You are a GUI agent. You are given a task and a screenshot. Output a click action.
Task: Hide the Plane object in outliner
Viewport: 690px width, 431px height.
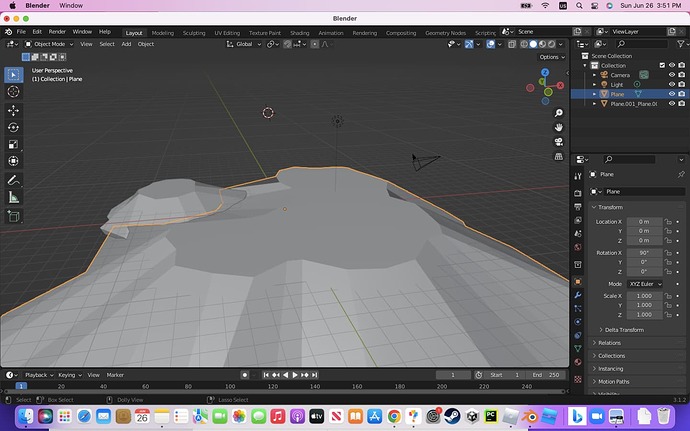point(672,94)
